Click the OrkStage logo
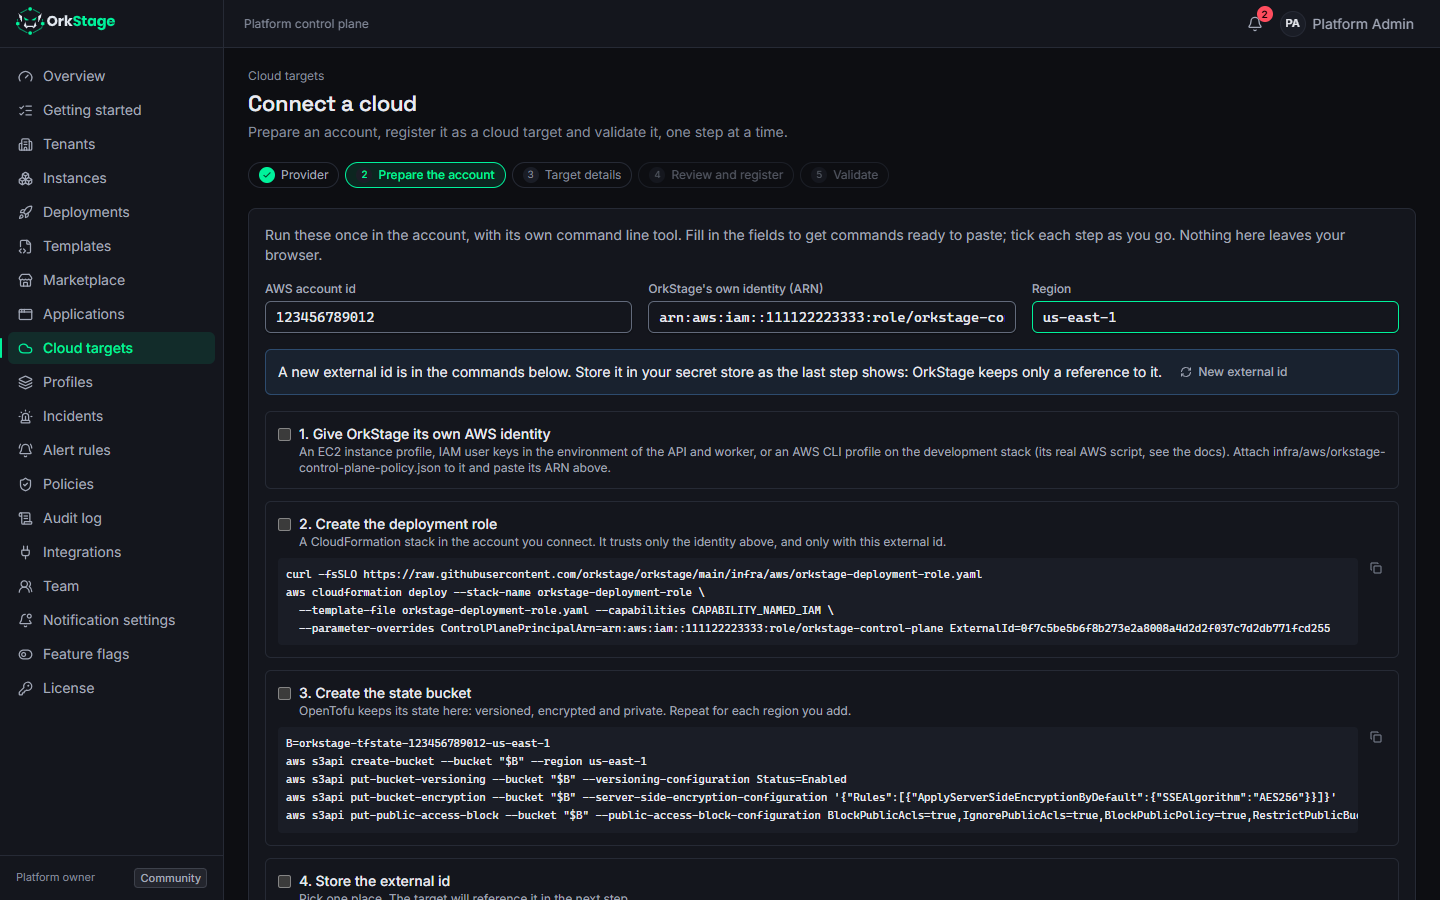Screen dimensions: 1440x900 pyautogui.click(x=66, y=21)
